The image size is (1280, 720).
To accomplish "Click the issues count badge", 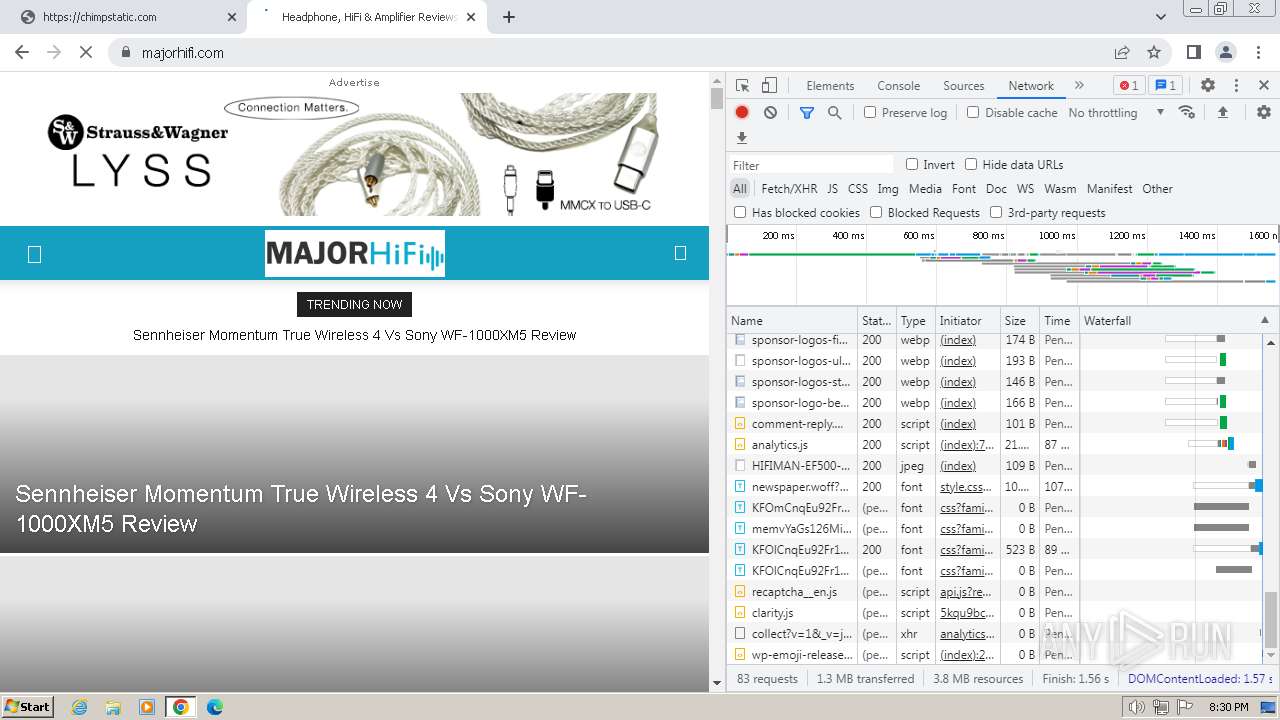I will tap(1166, 86).
